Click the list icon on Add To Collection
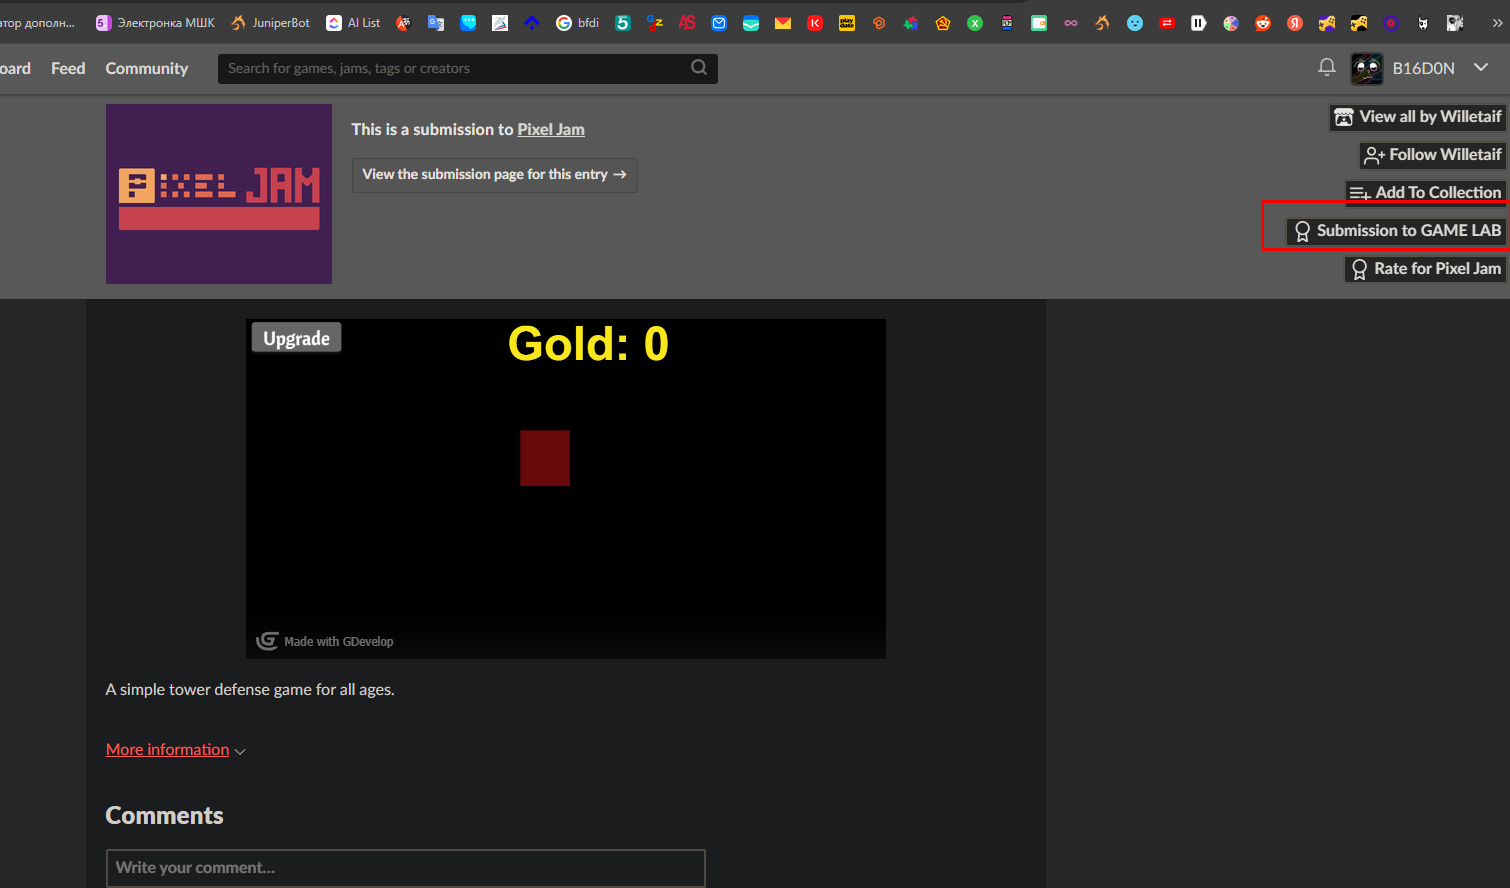 pos(1358,193)
